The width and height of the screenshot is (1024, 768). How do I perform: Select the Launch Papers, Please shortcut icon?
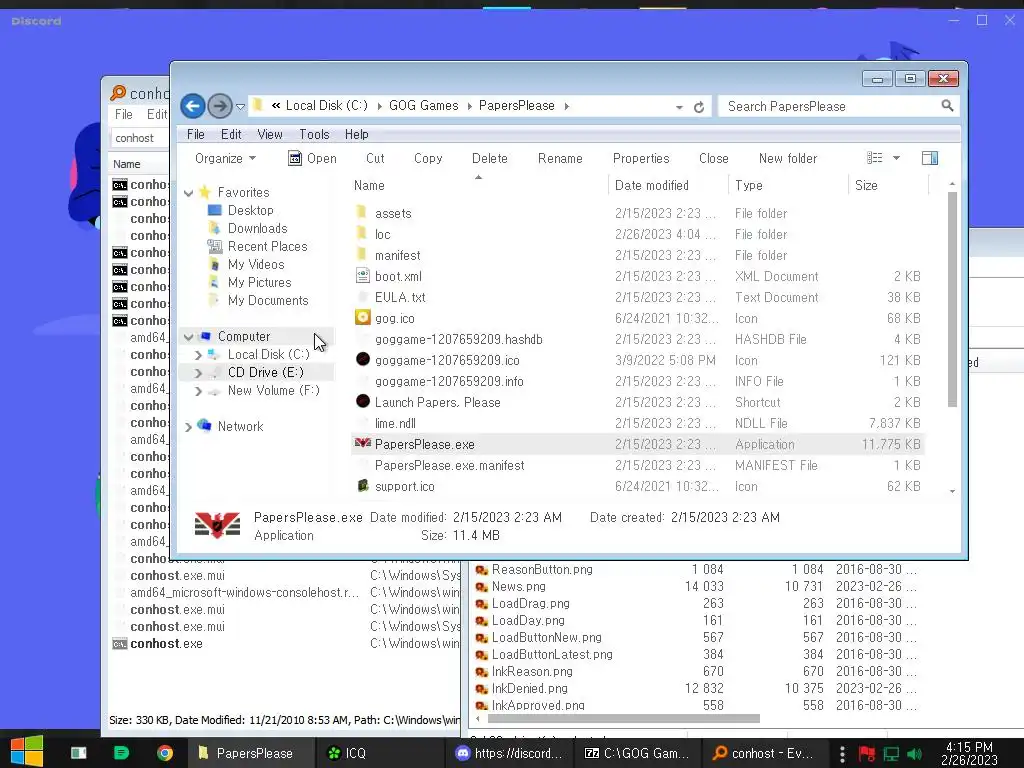(362, 401)
